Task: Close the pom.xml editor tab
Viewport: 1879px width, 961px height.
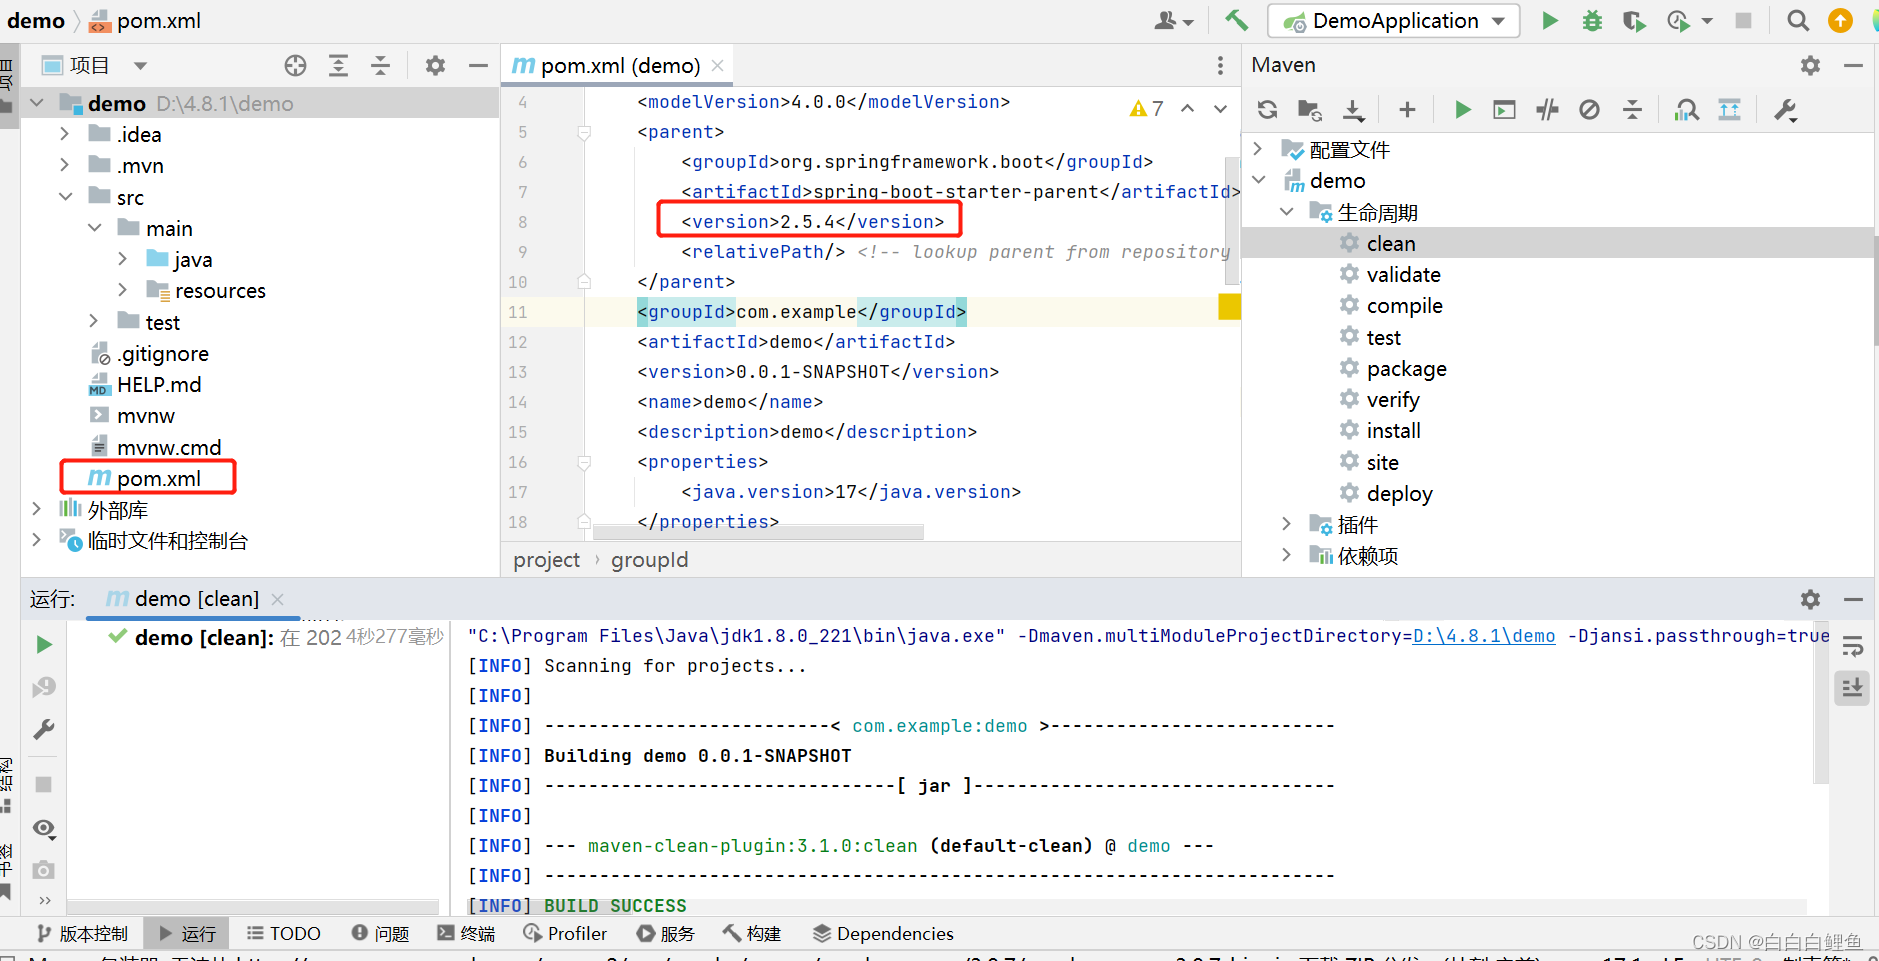Action: tap(717, 66)
